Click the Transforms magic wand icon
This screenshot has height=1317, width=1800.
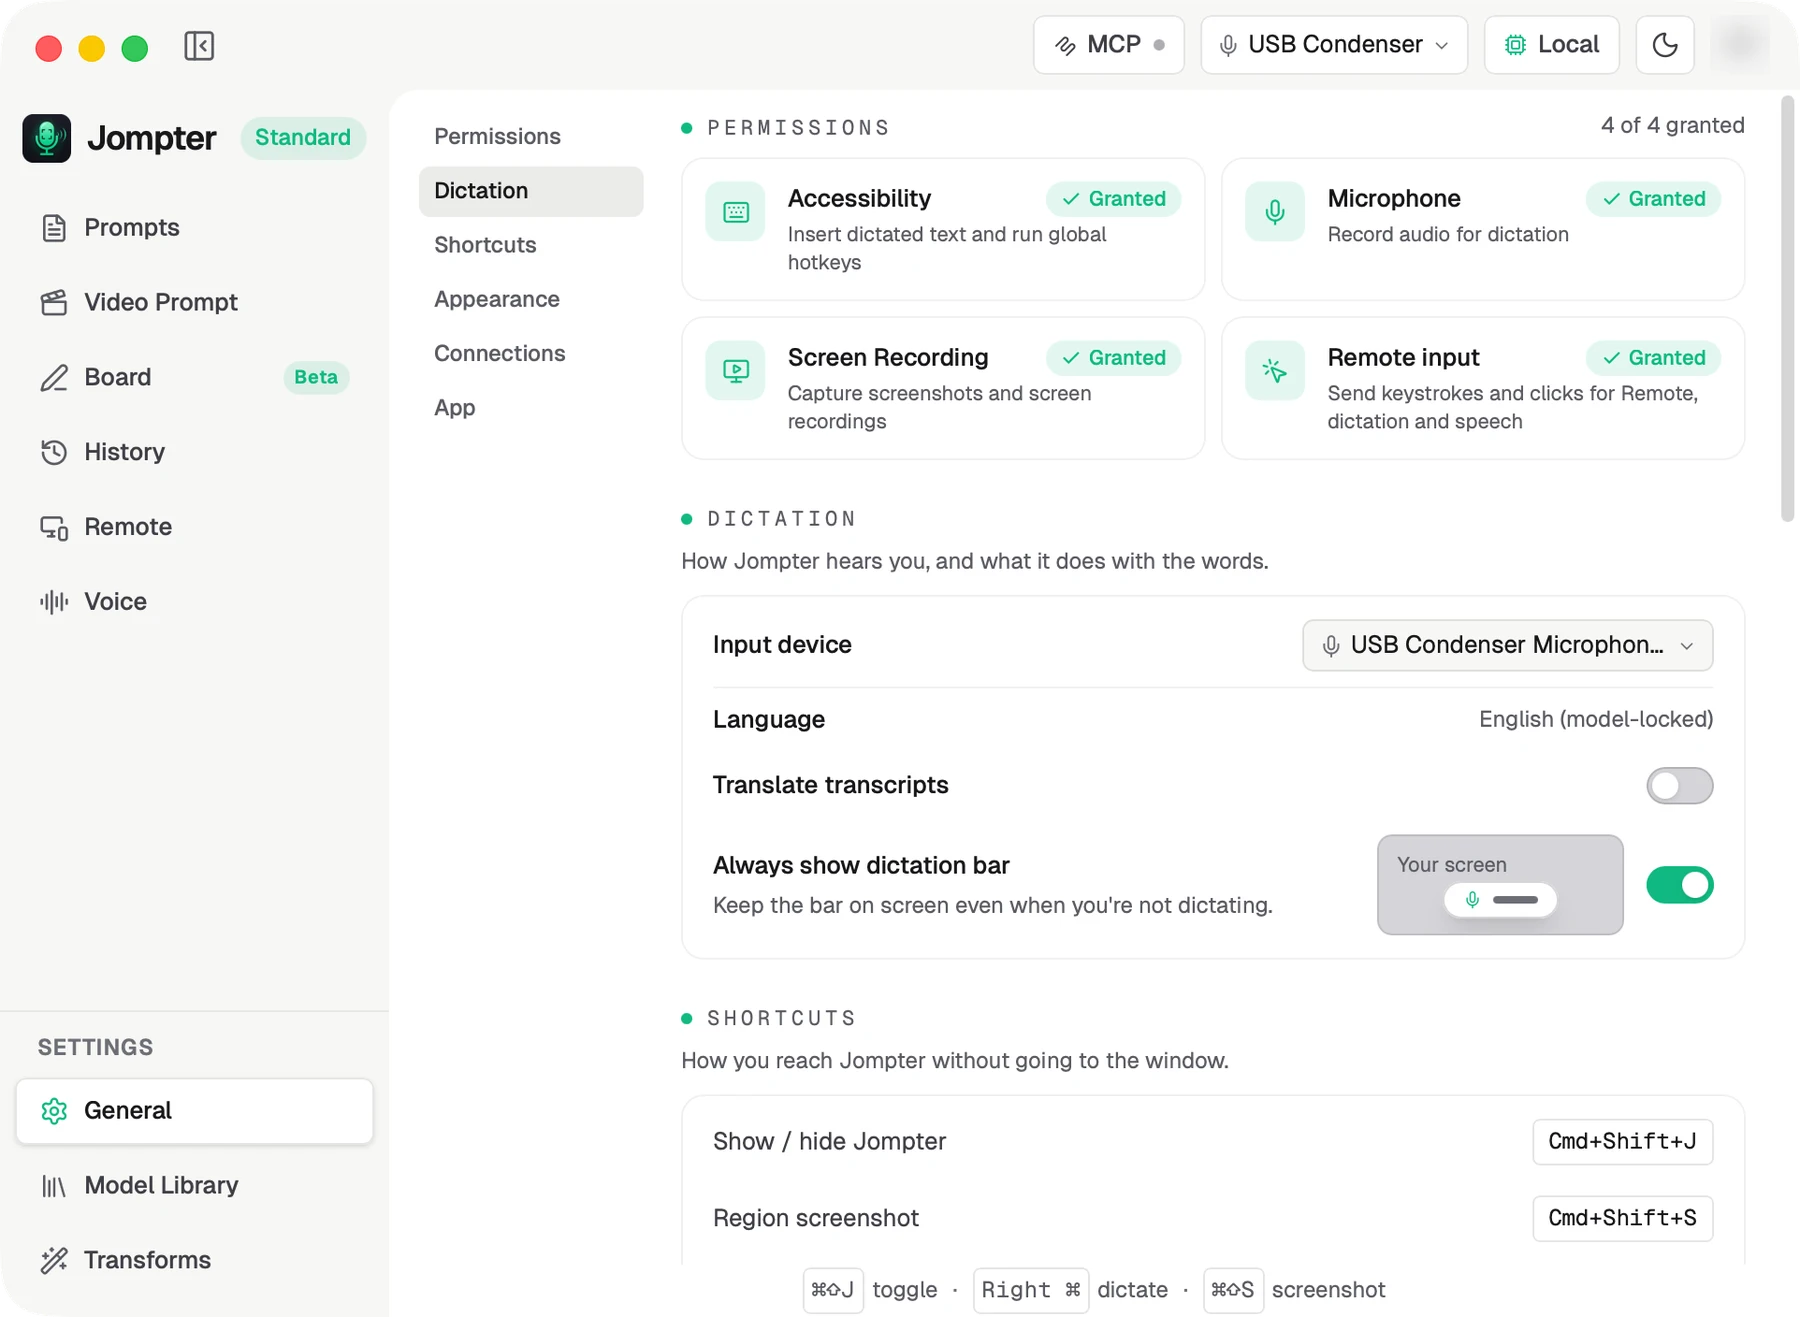point(54,1260)
